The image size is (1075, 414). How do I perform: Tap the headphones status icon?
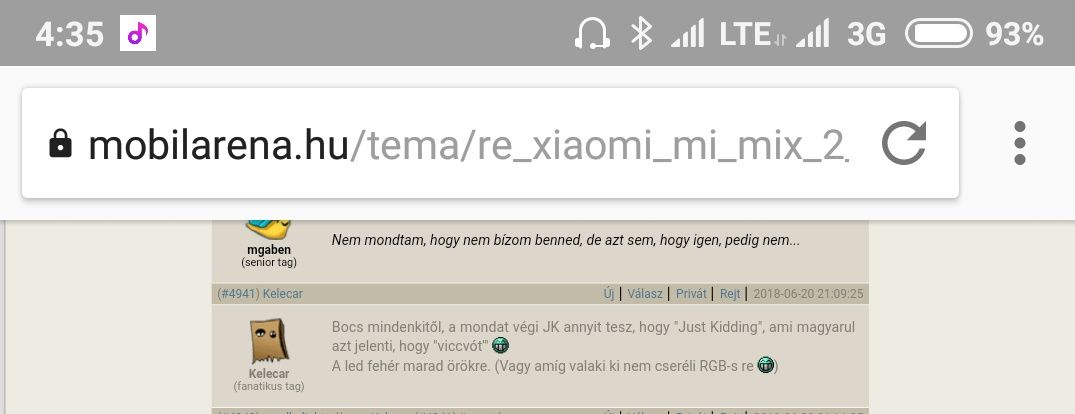(x=592, y=34)
